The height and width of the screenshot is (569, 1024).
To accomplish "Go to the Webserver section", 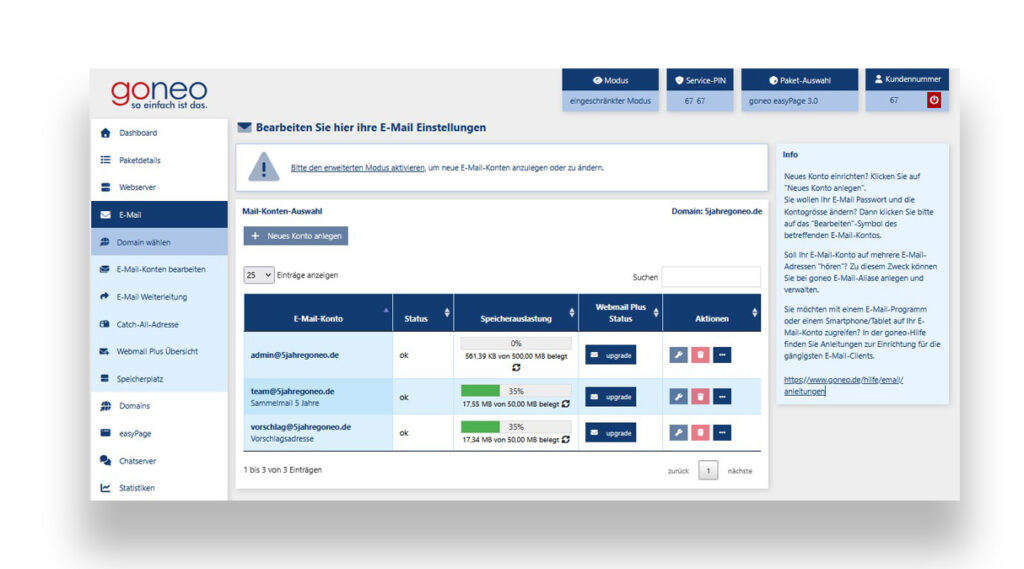I will tap(159, 187).
